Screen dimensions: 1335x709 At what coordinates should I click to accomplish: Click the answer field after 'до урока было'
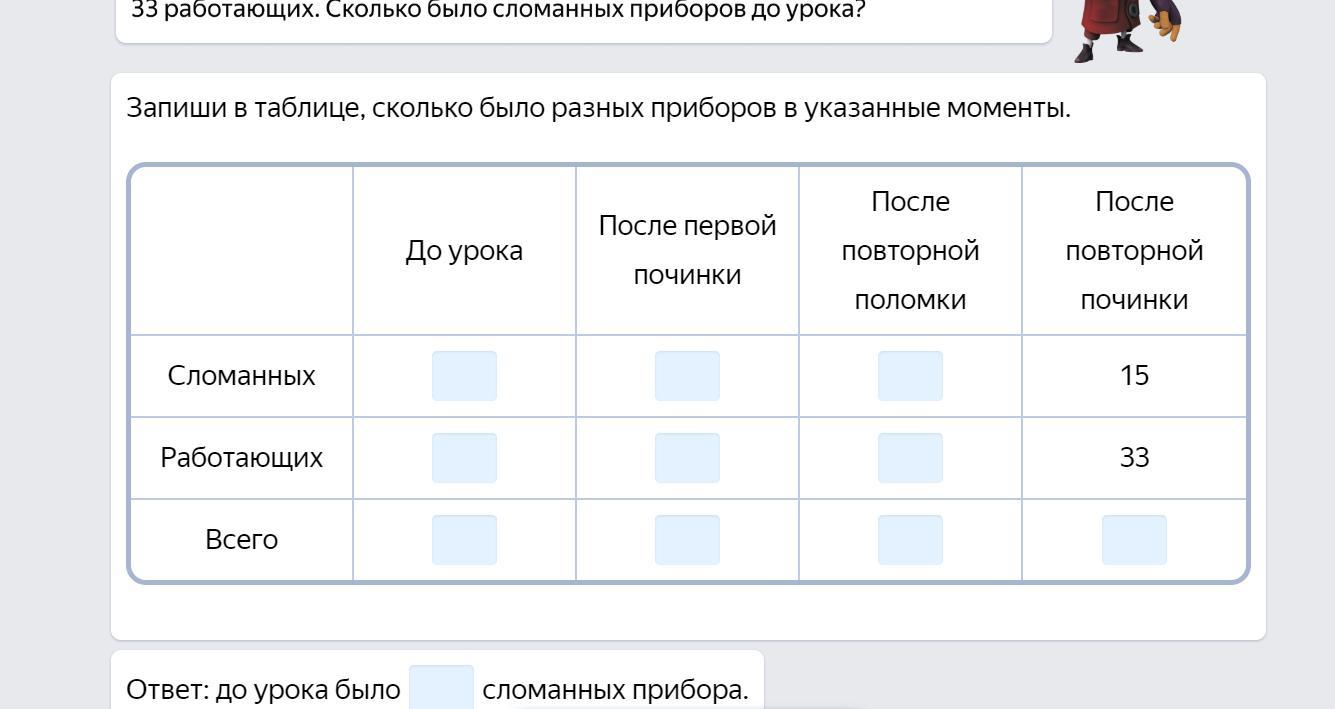point(441,689)
